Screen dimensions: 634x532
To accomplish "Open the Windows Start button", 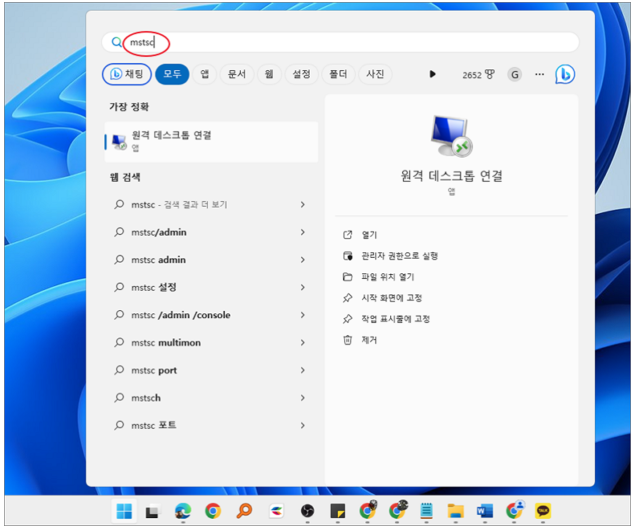I will 124,512.
